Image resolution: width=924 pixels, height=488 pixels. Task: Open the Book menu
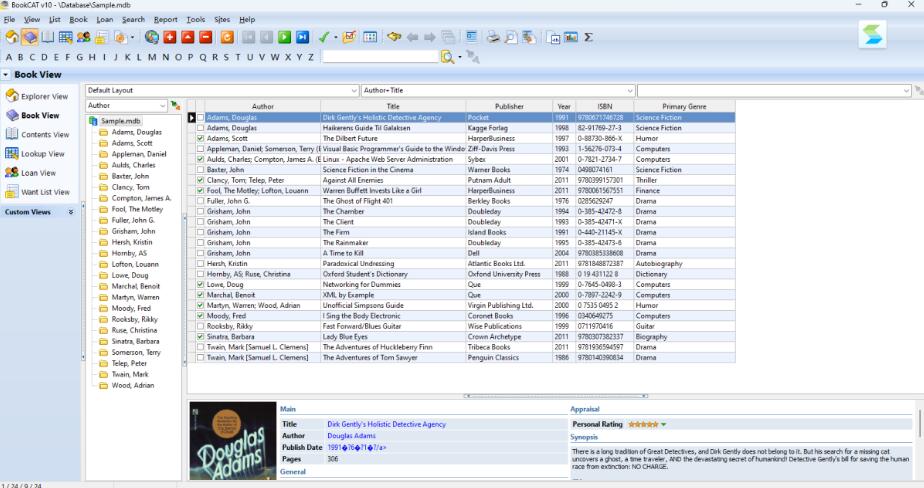click(x=78, y=19)
